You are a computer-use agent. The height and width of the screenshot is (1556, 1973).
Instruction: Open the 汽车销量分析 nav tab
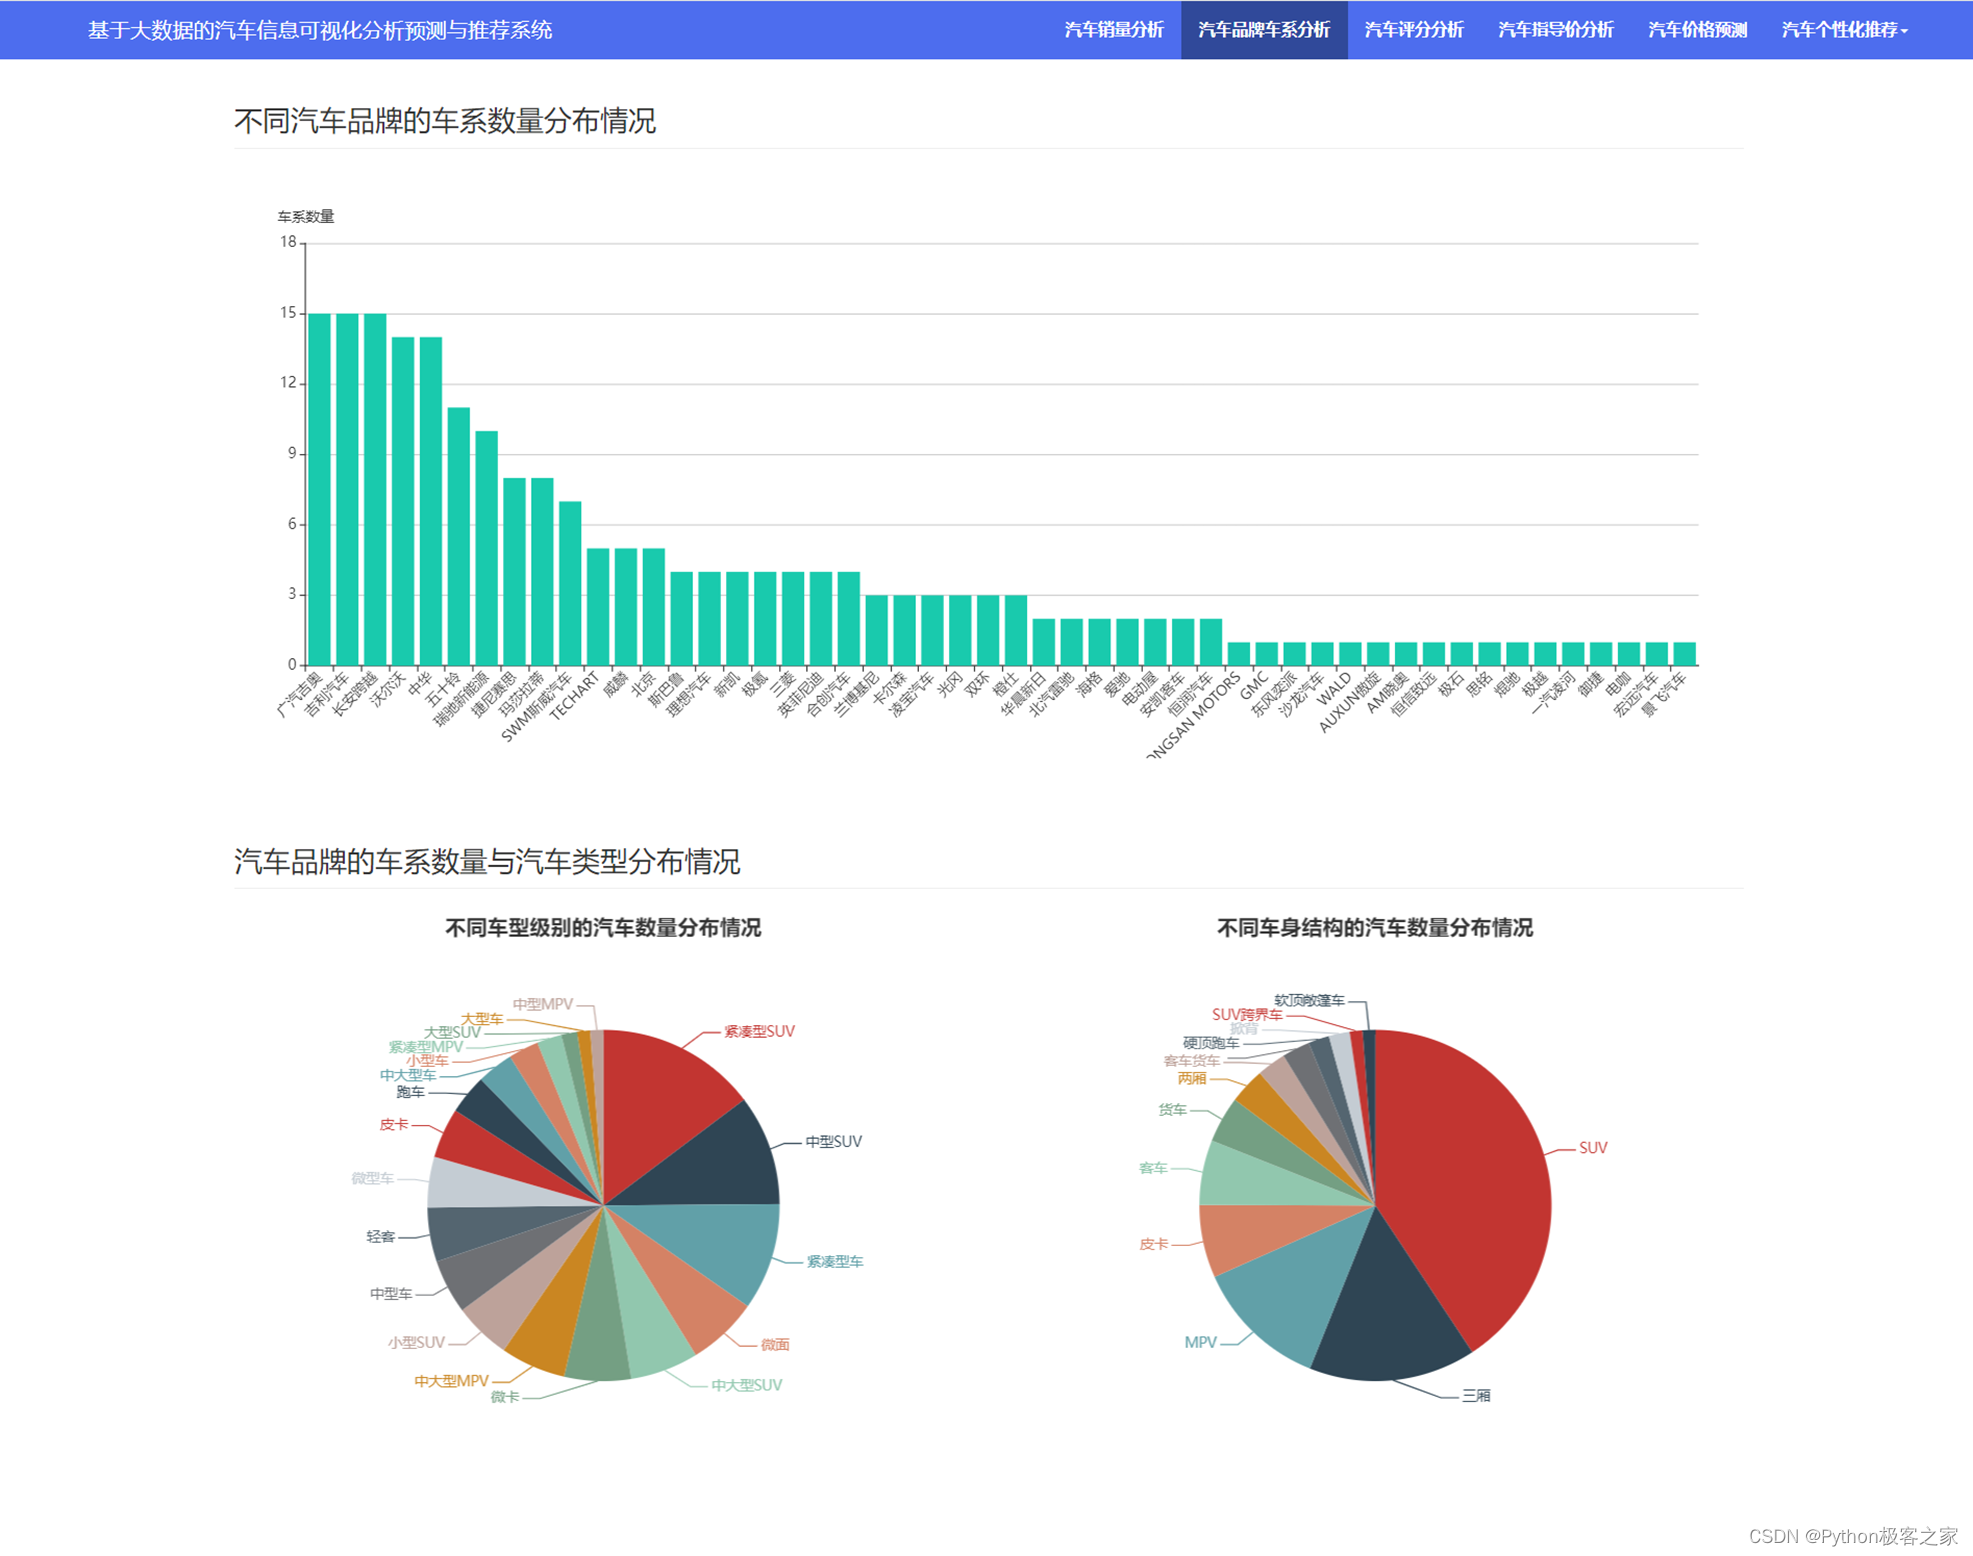click(1113, 30)
